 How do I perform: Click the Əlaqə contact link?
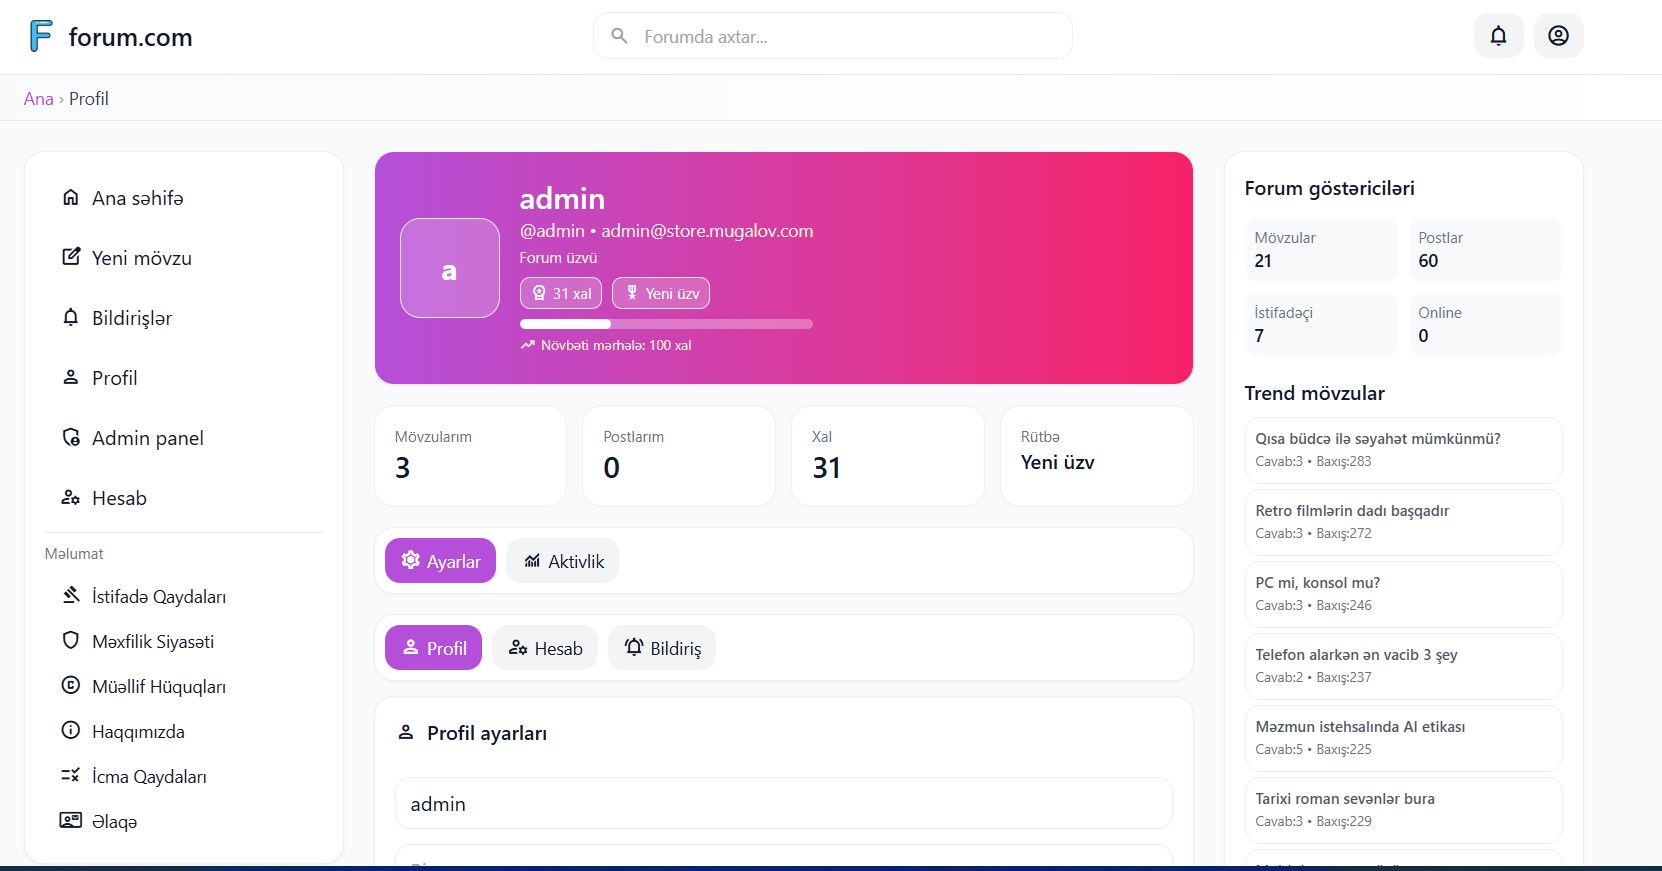tap(114, 822)
